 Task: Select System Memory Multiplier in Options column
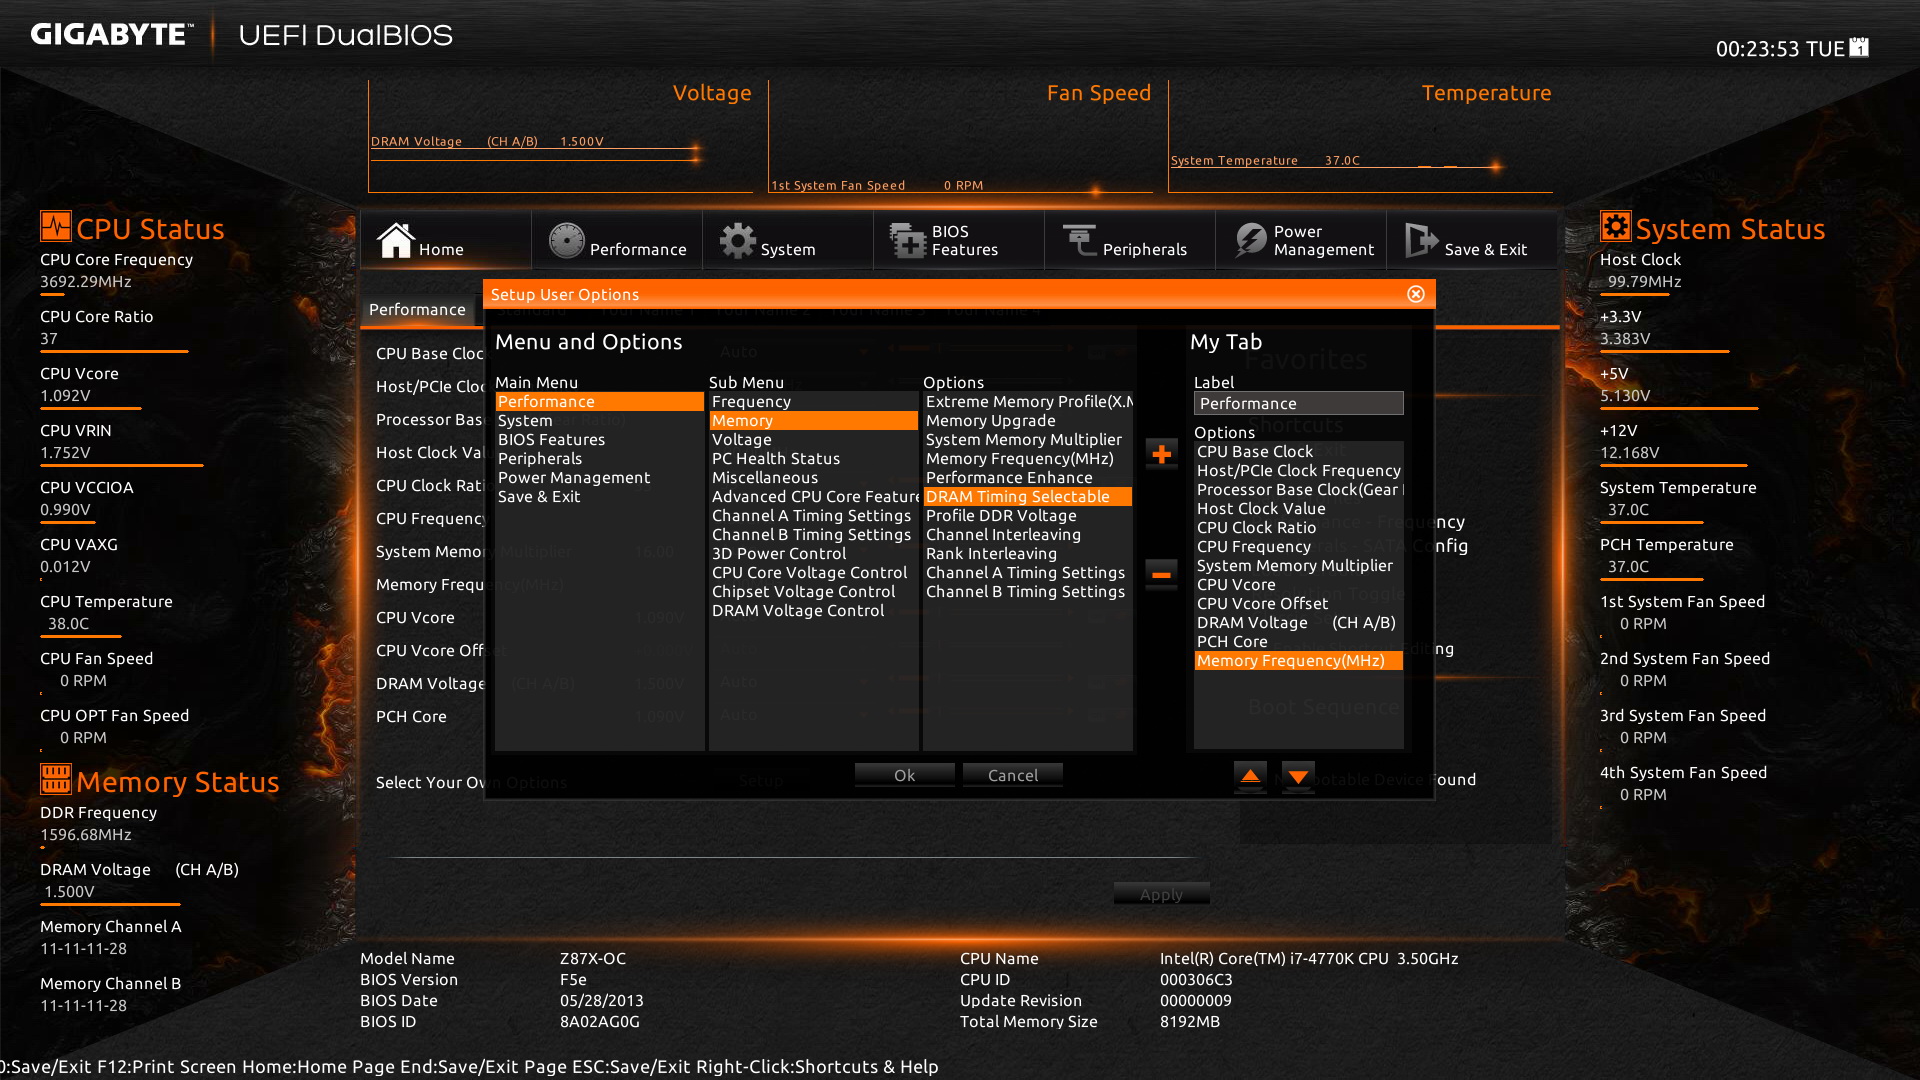point(1027,439)
